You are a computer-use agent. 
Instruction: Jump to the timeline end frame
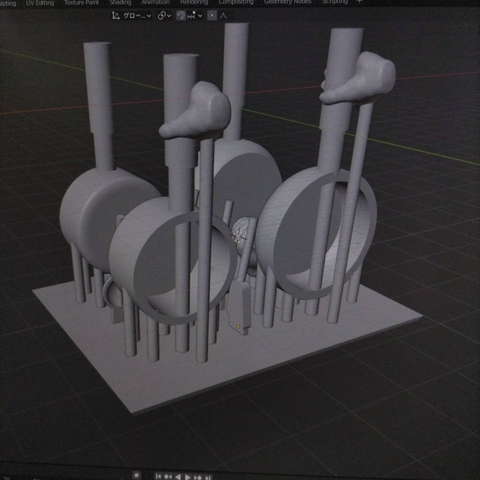point(207,477)
